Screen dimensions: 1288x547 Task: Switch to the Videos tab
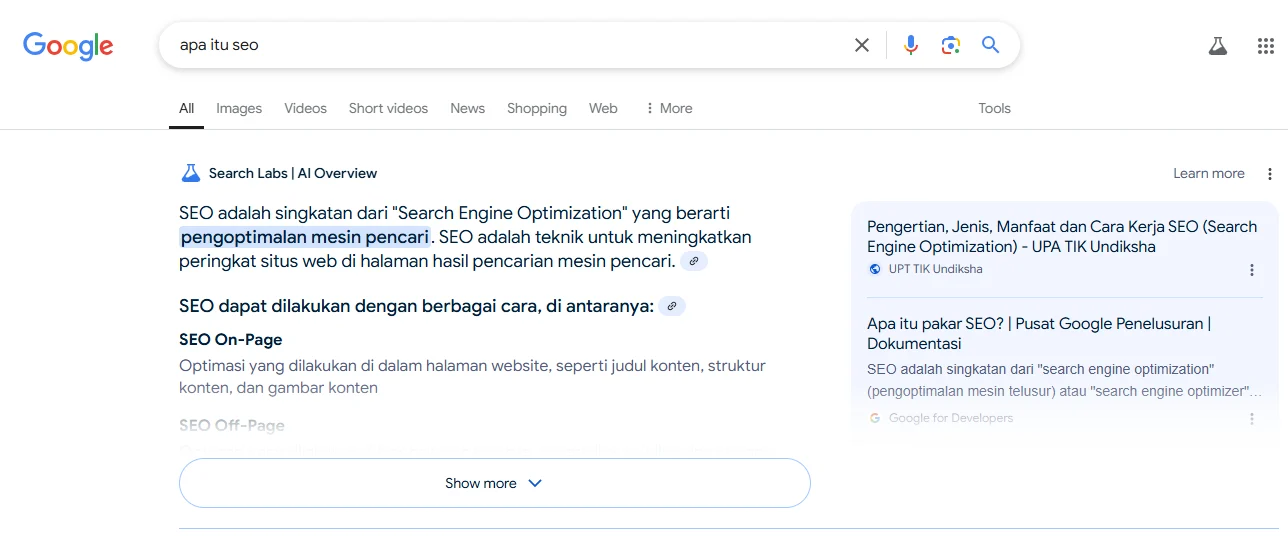305,108
